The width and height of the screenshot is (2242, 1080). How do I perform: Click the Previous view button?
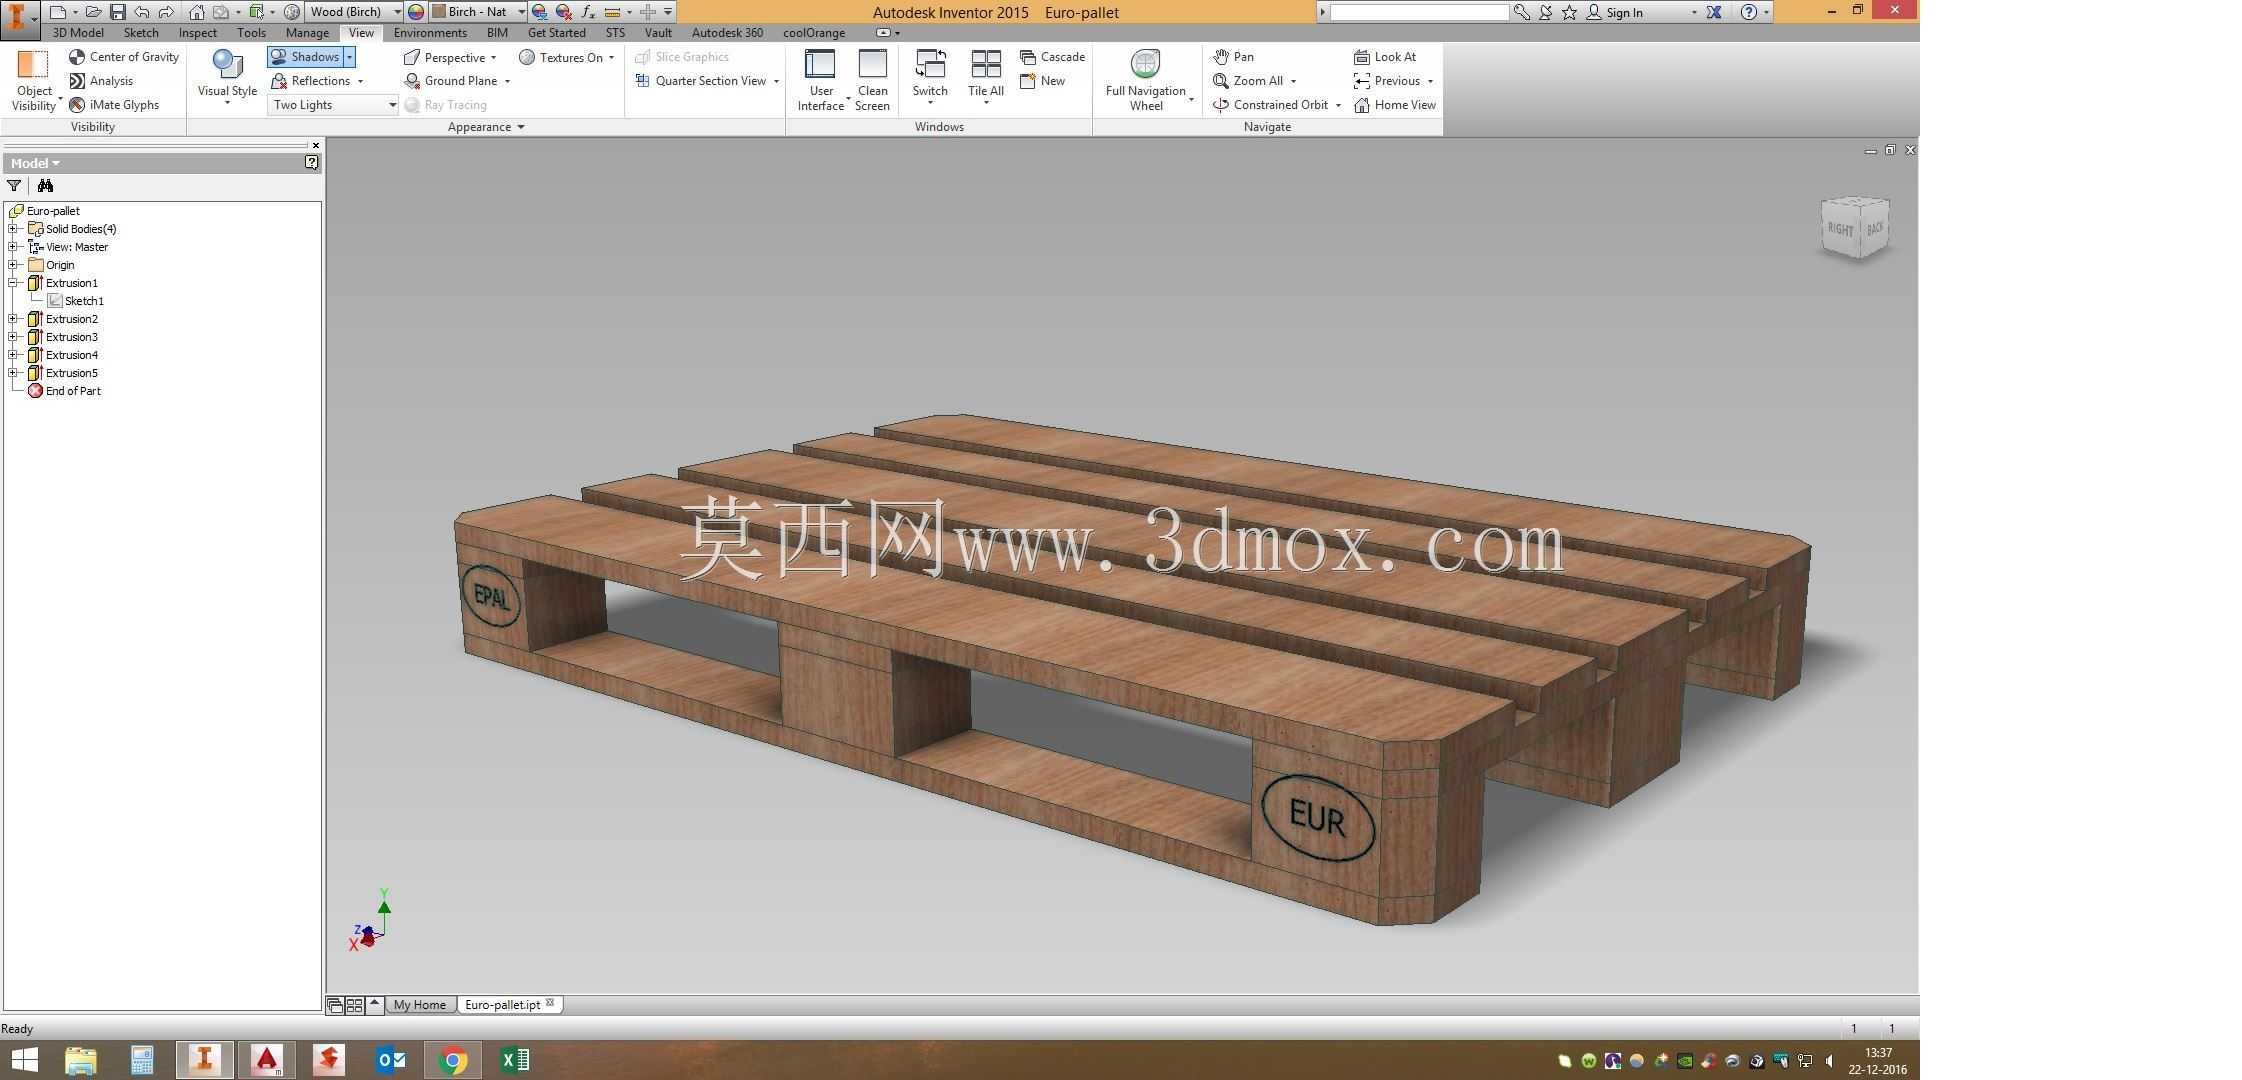point(1386,81)
